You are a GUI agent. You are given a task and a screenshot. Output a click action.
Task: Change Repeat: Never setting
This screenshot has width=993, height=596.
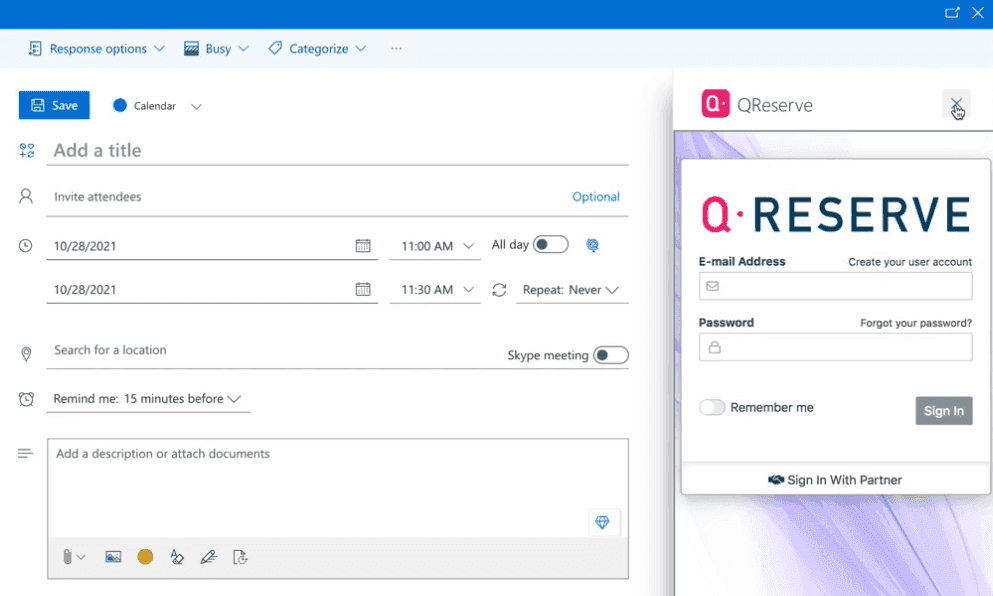pos(571,289)
